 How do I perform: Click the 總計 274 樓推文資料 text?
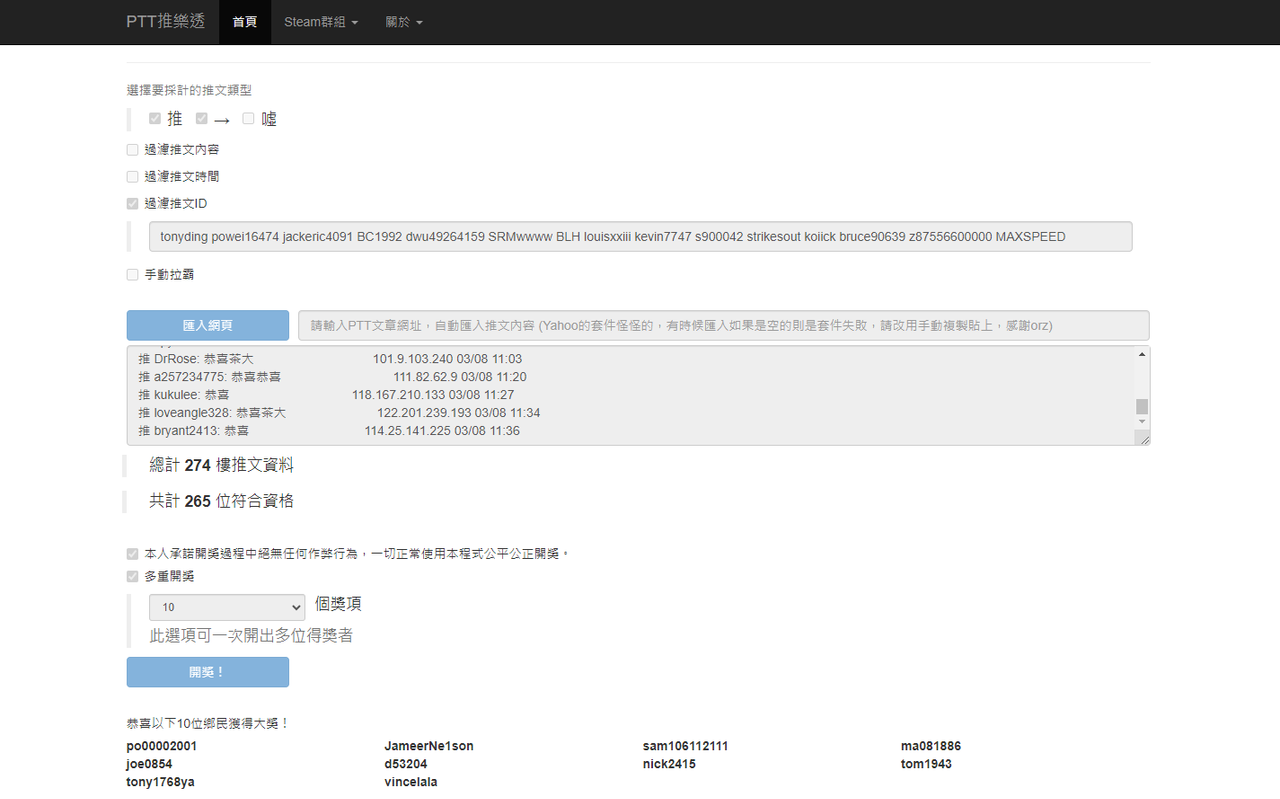tap(221, 465)
